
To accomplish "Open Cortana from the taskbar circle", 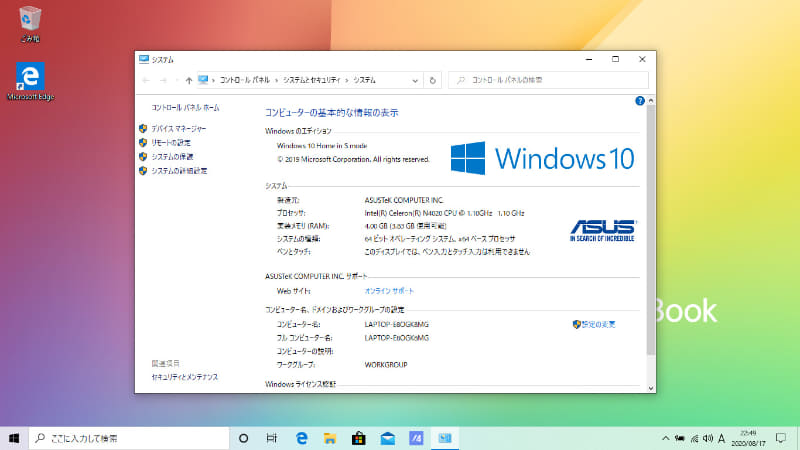I will [x=243, y=438].
